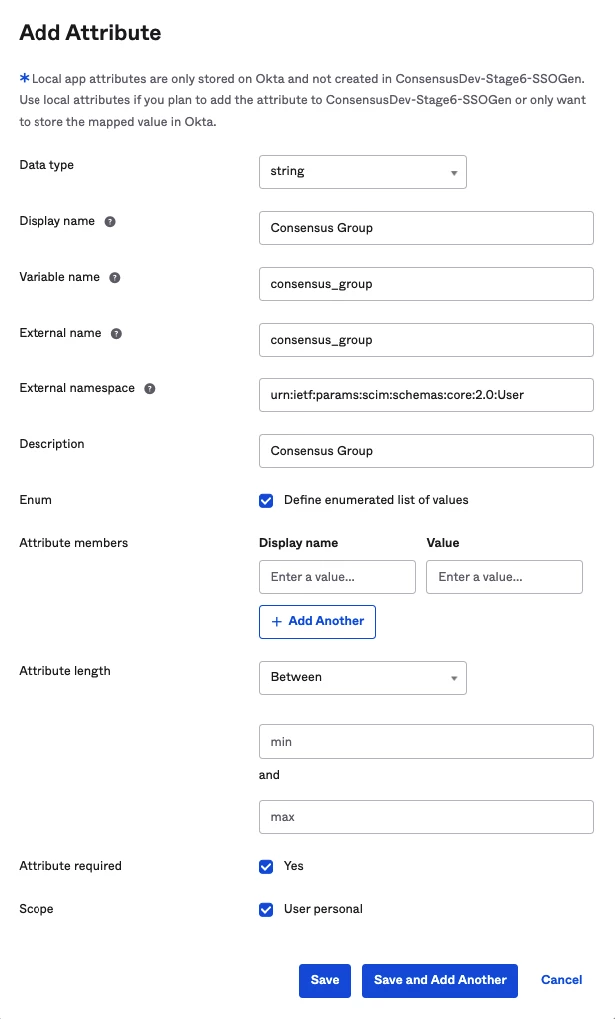
Task: Click the min attribute length field
Action: (425, 742)
